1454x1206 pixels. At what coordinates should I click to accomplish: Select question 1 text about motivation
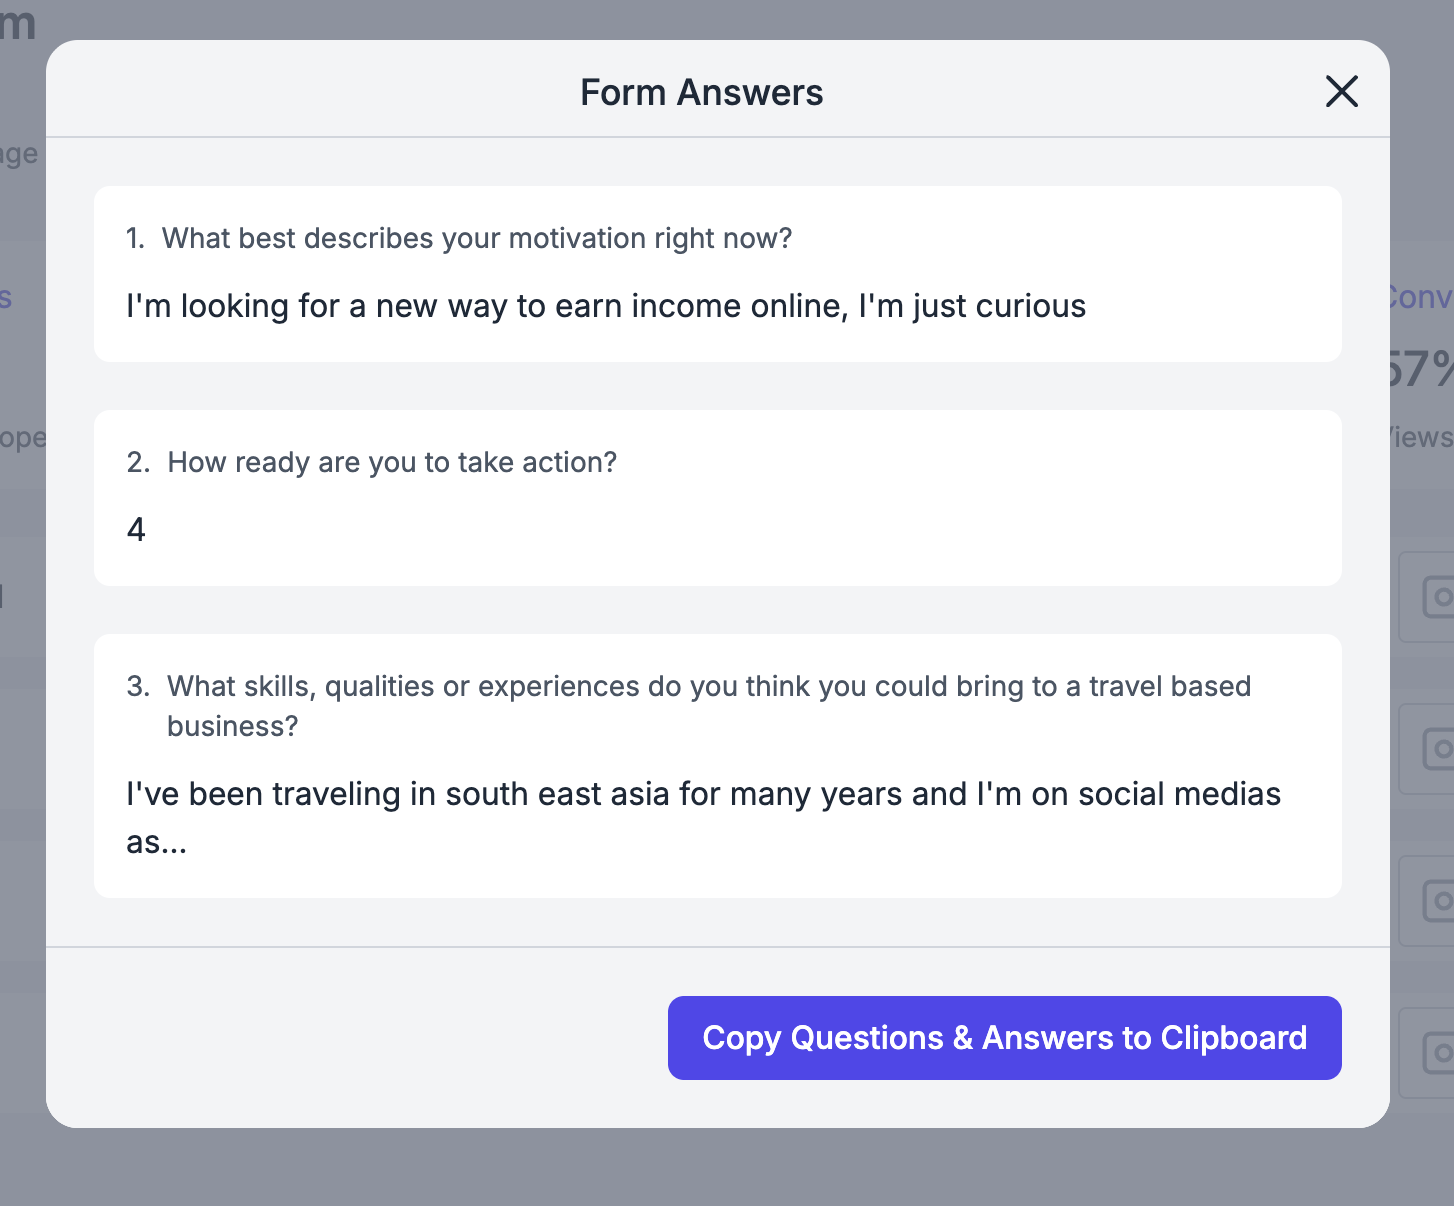[x=477, y=238]
